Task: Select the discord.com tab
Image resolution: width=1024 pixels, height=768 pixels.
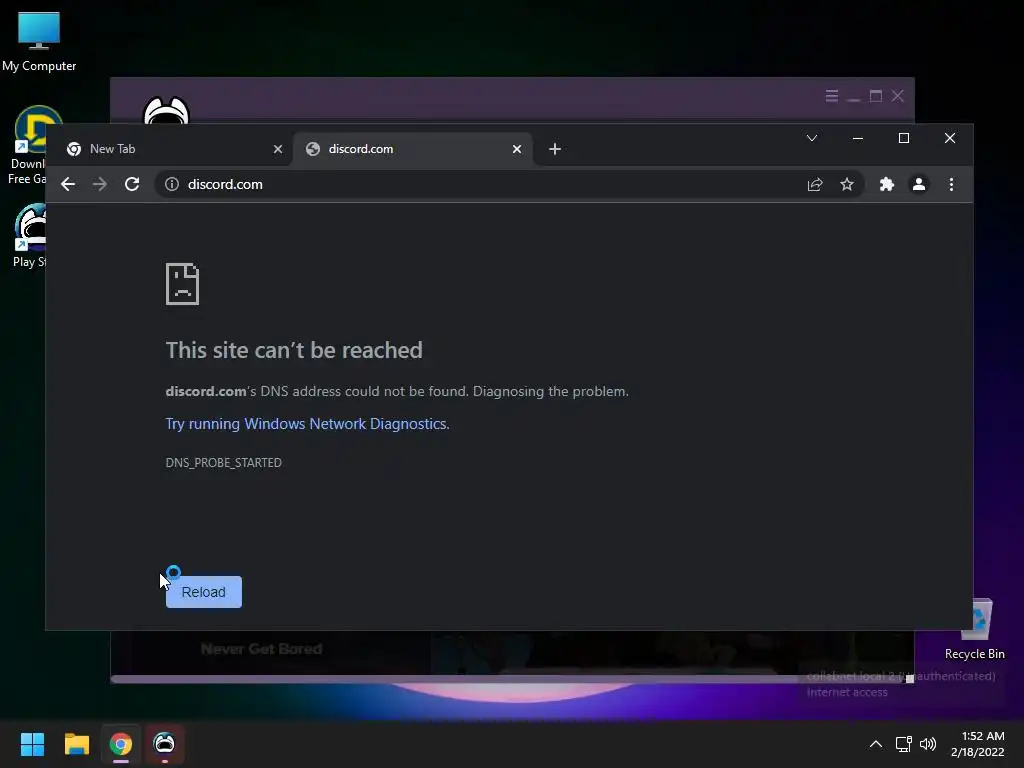Action: [x=413, y=149]
